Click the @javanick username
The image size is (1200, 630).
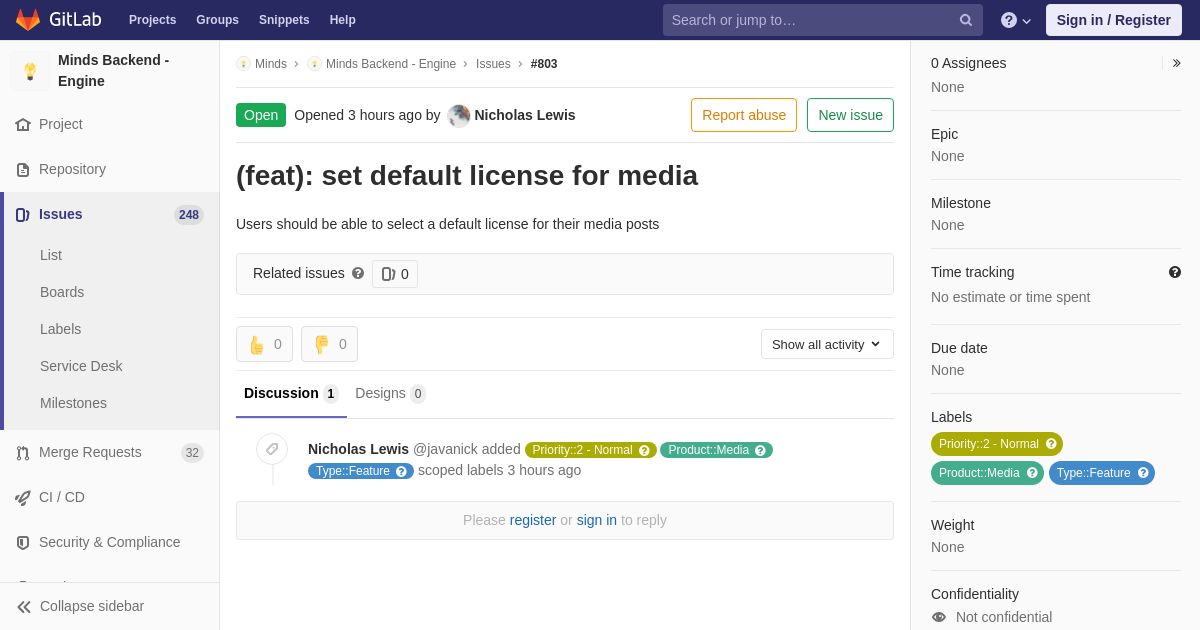pyautogui.click(x=445, y=449)
